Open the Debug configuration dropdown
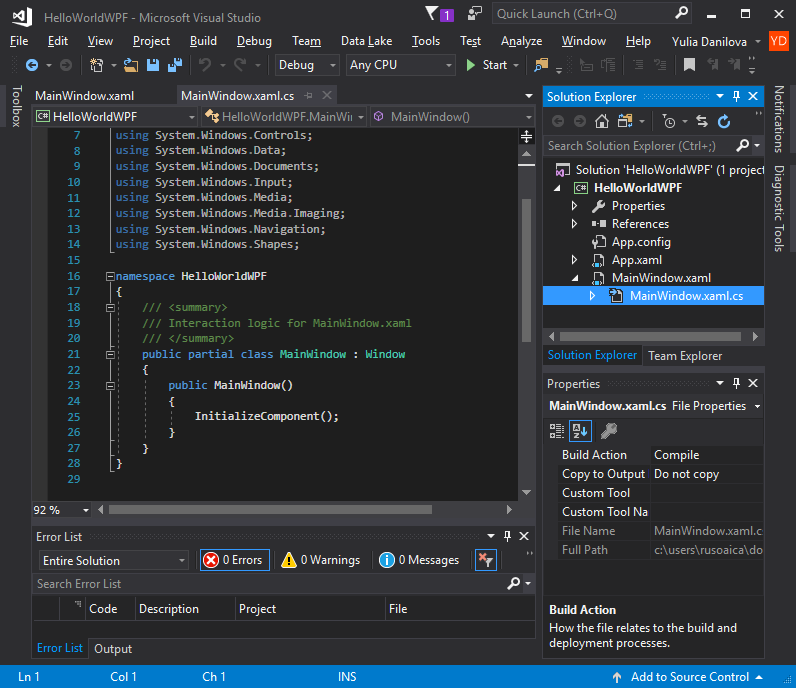This screenshot has width=796, height=688. click(307, 65)
